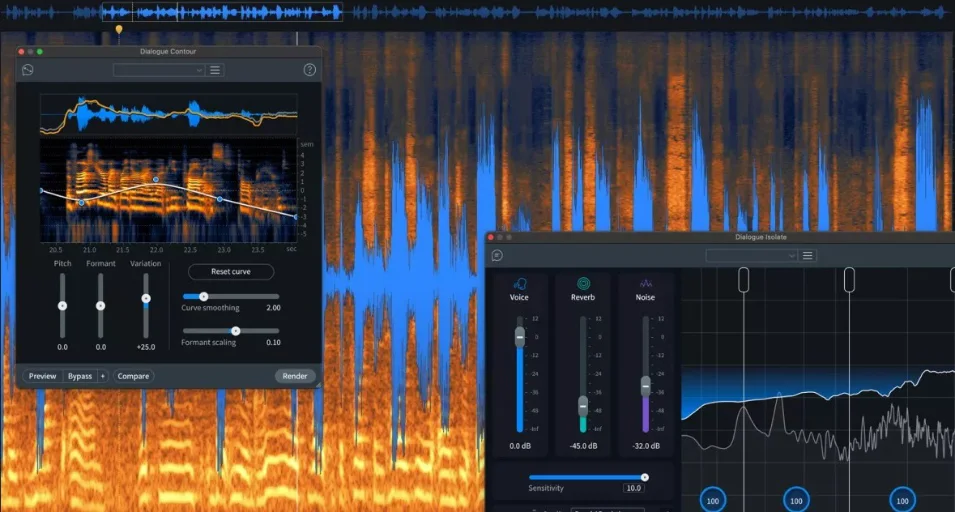Screen dimensions: 955x512
Task: Click the Dialogue Contour module icon
Action: 27,70
